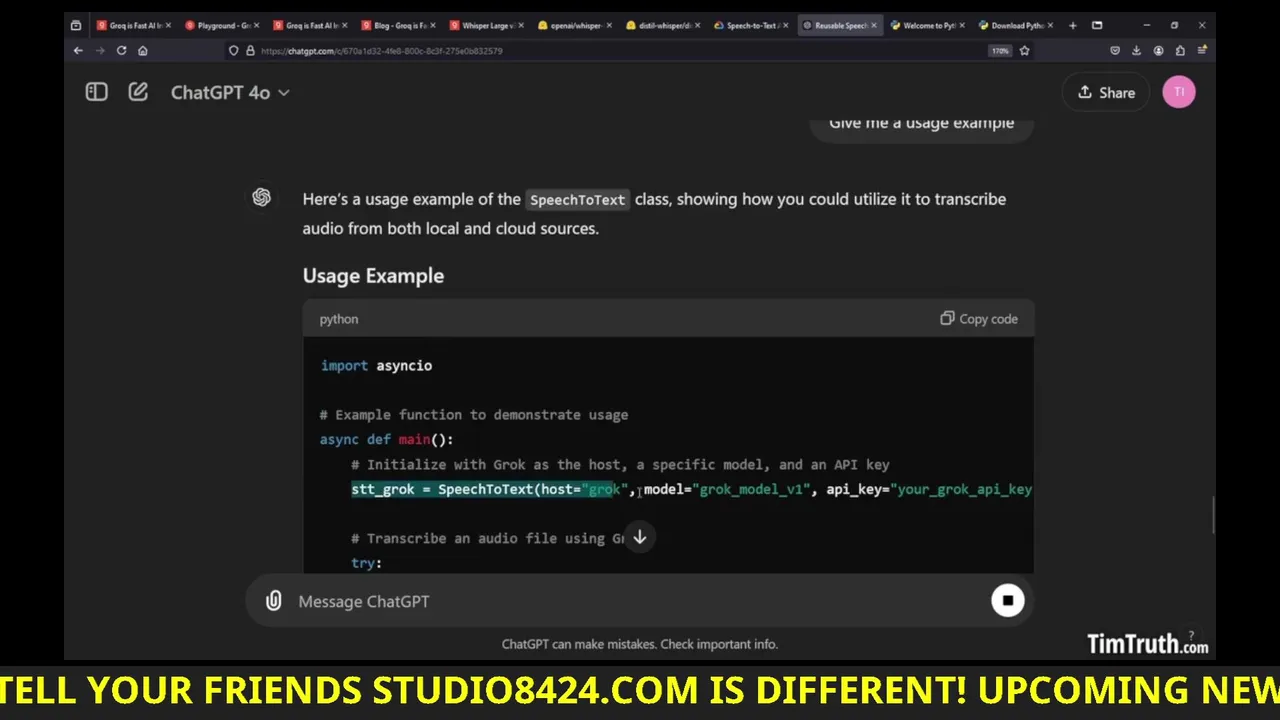1280x720 pixels.
Task: Open the browser downloads panel
Action: click(1136, 51)
